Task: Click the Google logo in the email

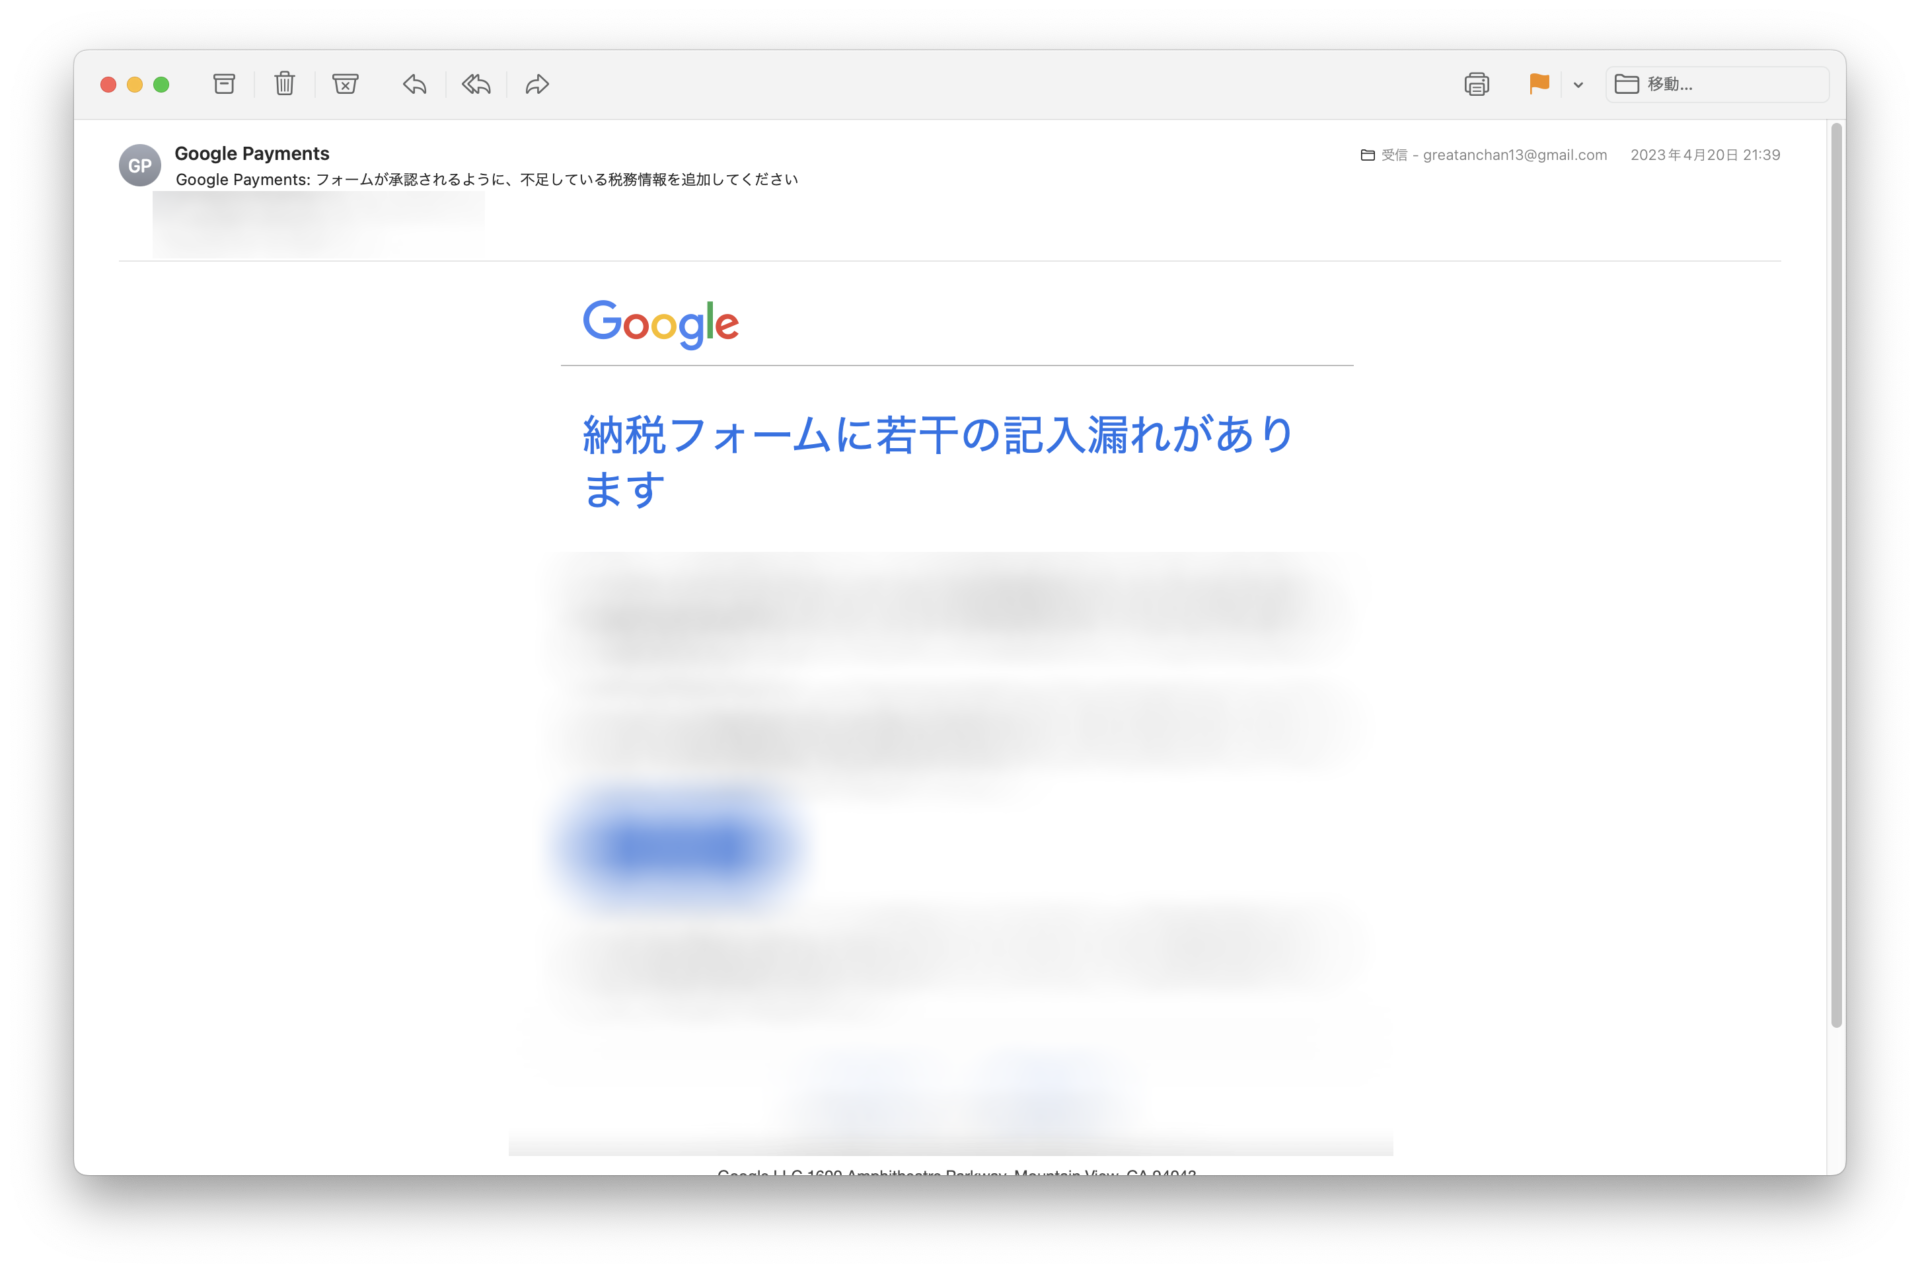Action: coord(661,323)
